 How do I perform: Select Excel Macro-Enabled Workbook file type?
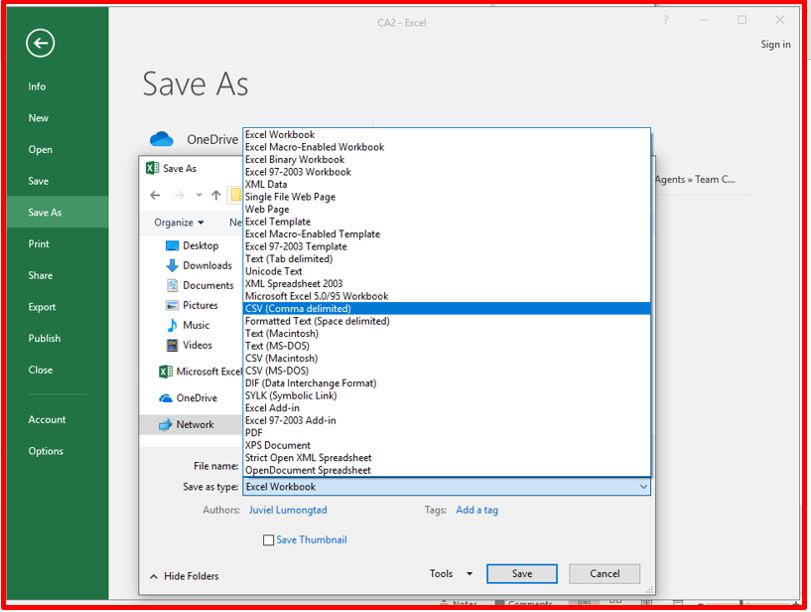pyautogui.click(x=447, y=147)
